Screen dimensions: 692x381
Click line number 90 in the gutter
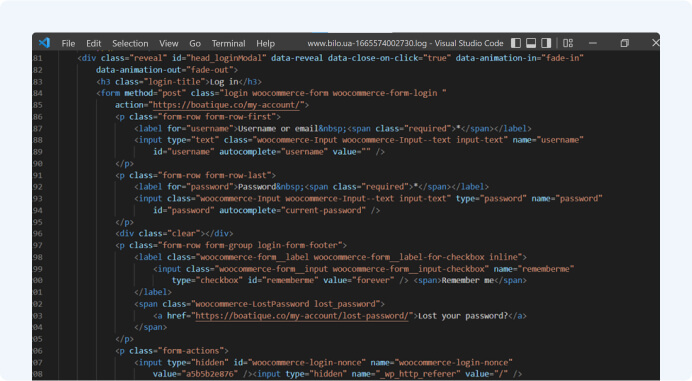click(38, 163)
